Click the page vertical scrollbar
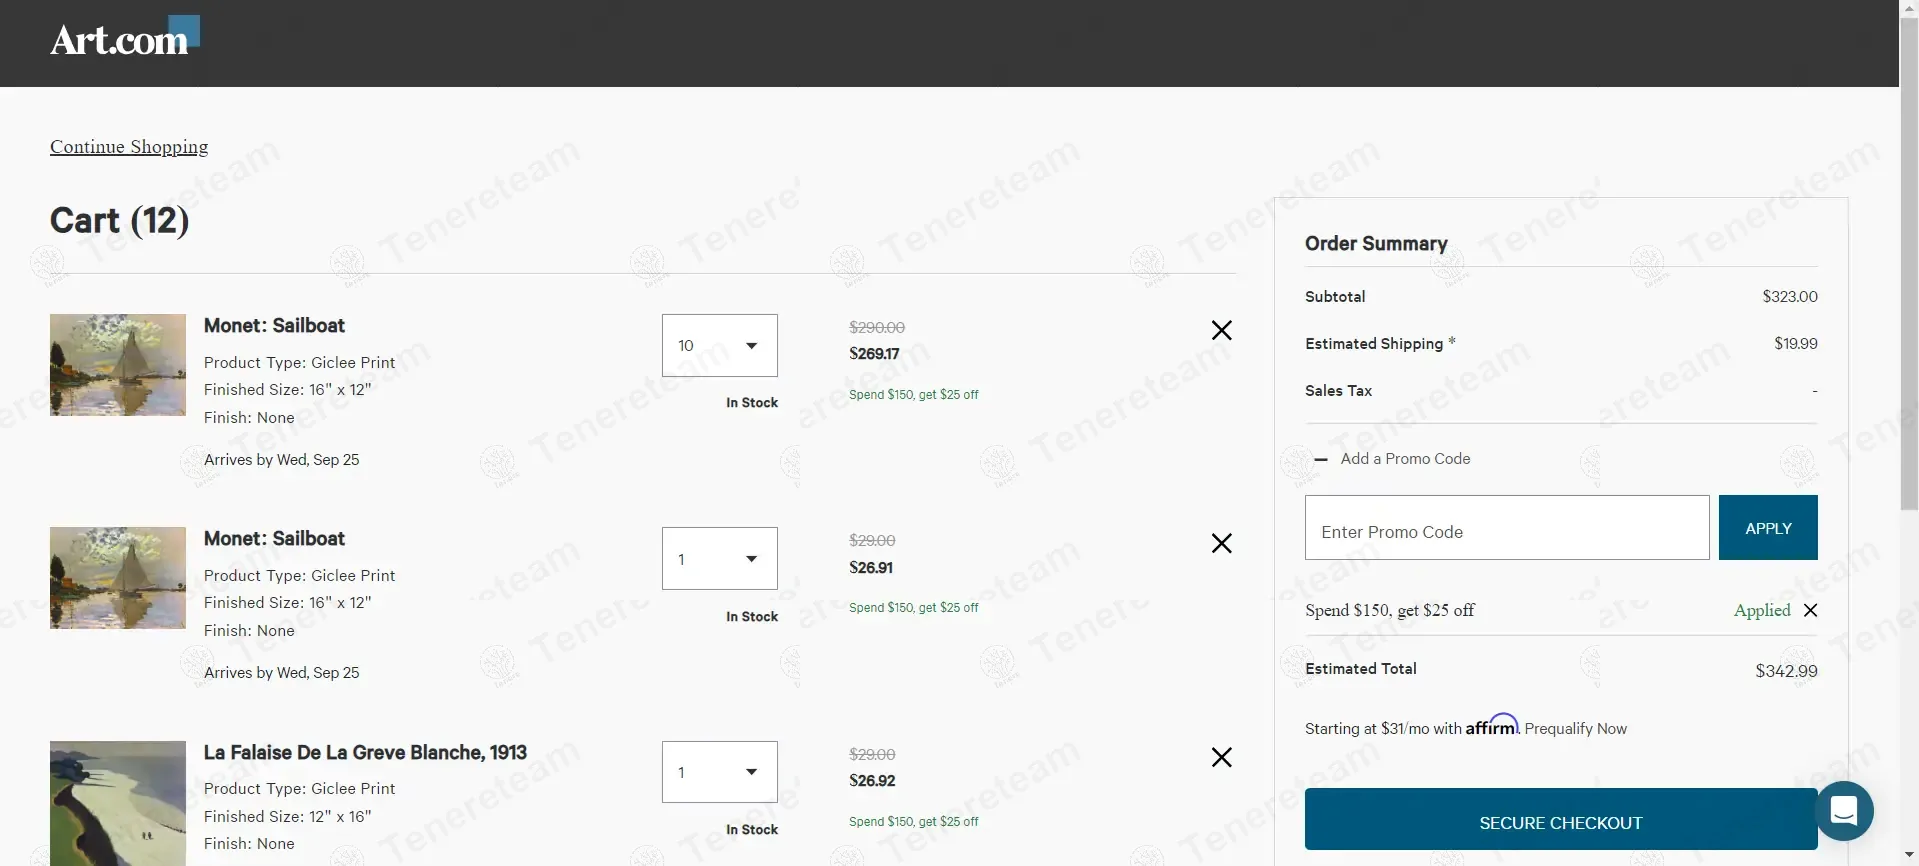The image size is (1919, 866). pos(1908,300)
